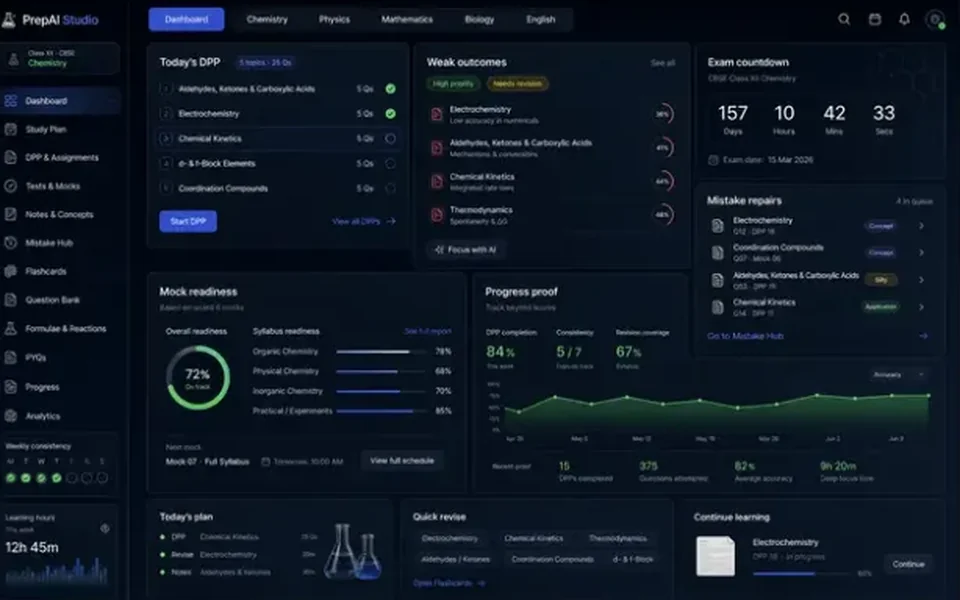Select the High priority filter chip
The width and height of the screenshot is (960, 600).
453,83
